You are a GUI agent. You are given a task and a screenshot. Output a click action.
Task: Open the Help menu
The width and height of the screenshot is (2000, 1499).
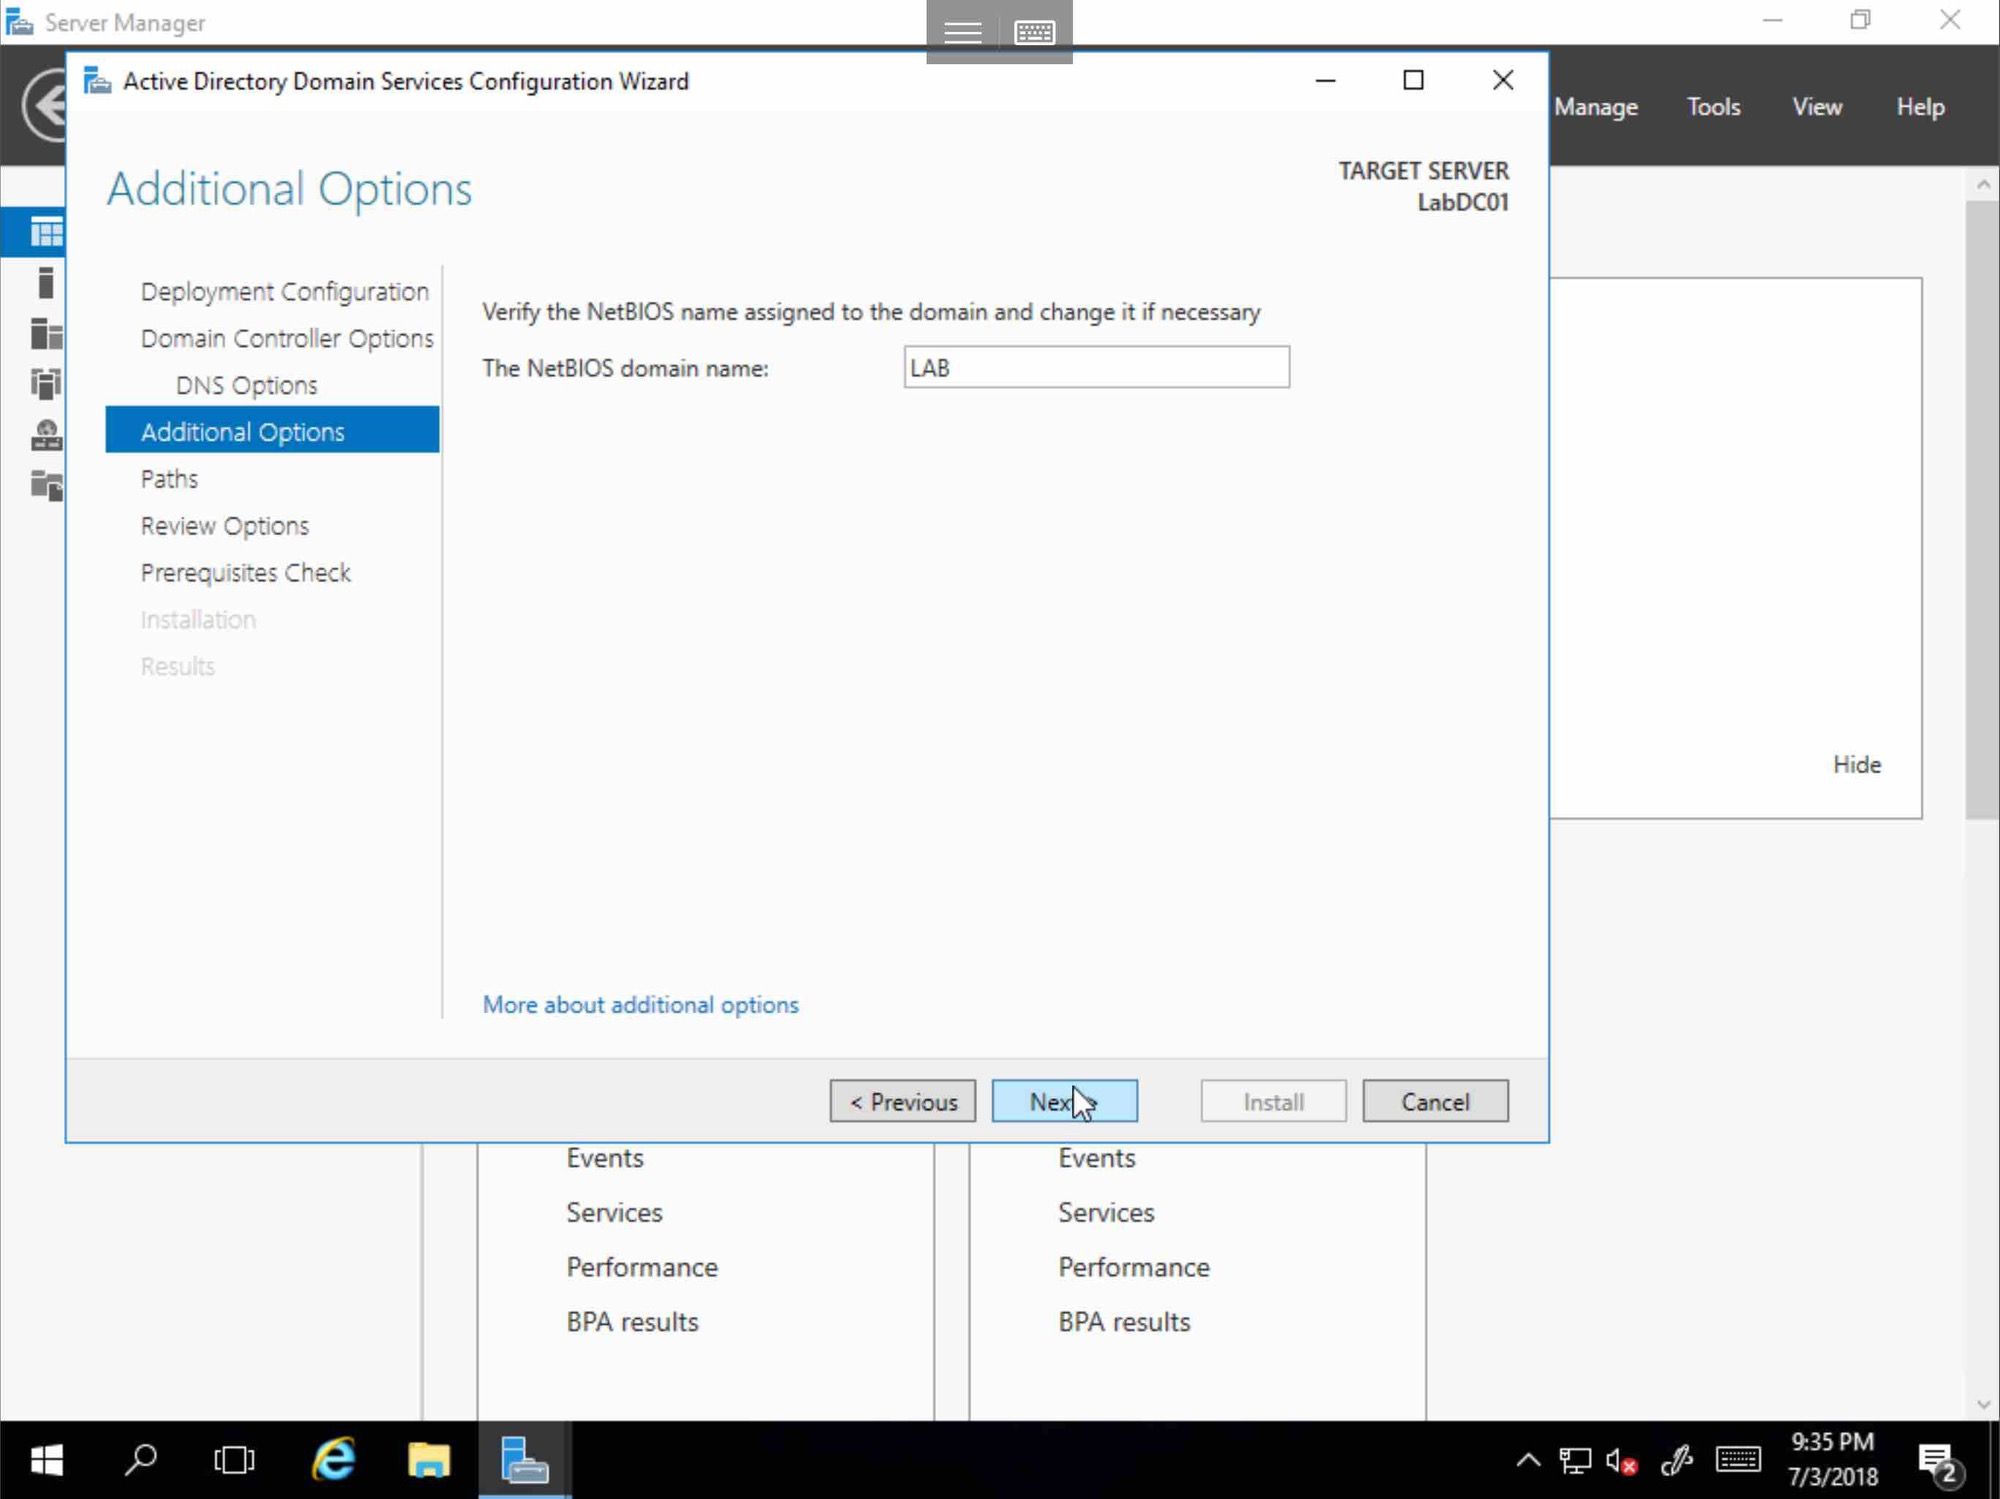tap(1920, 107)
